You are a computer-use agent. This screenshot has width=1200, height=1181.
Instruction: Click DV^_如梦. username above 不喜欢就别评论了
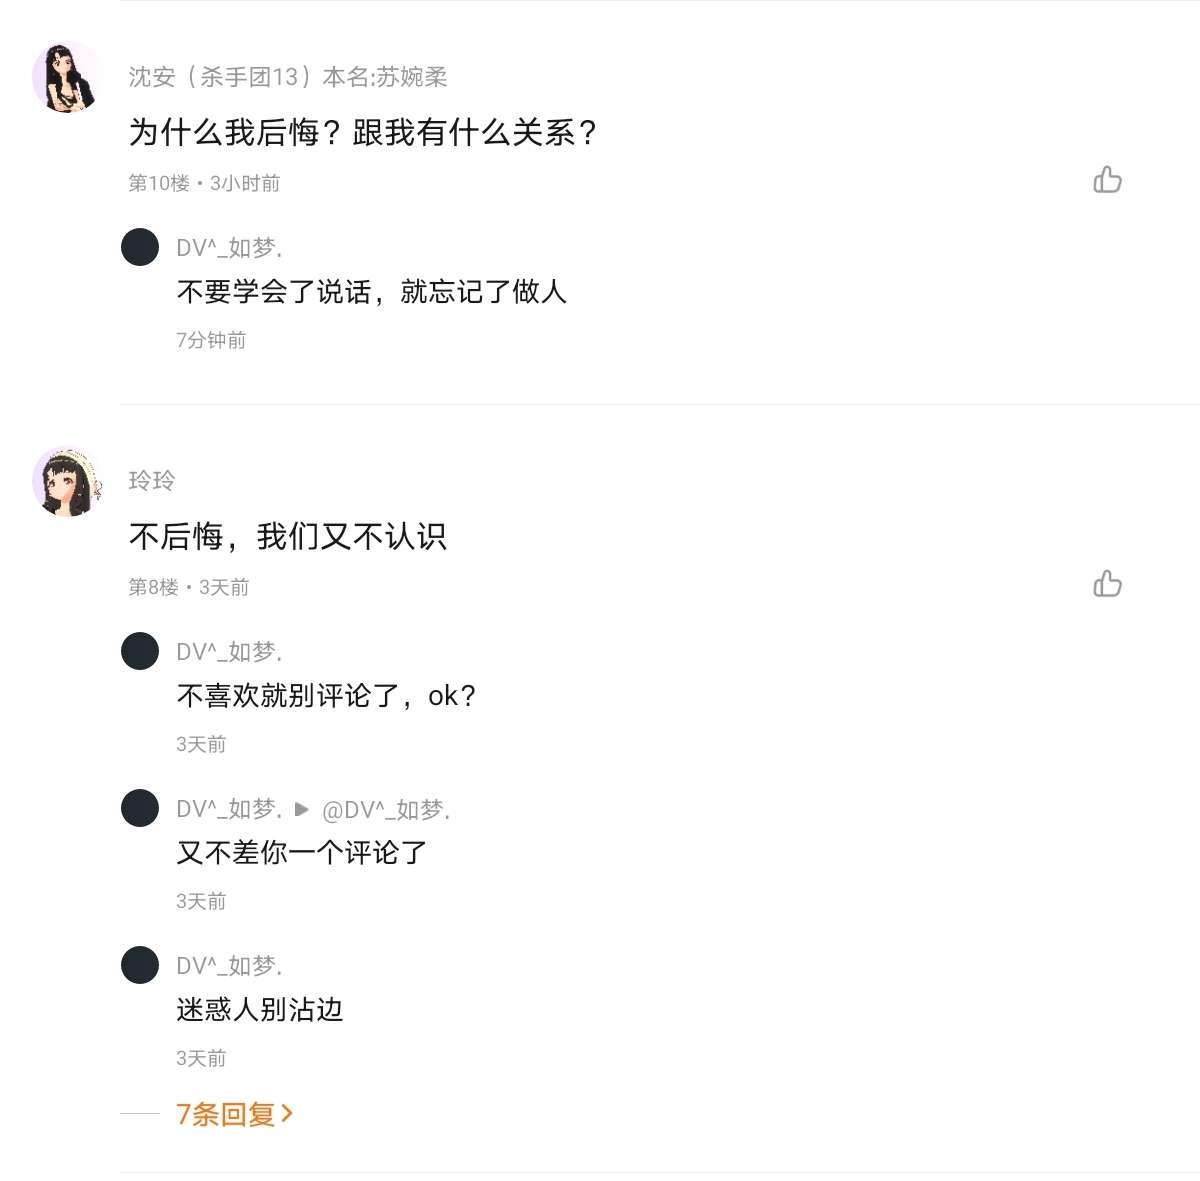pyautogui.click(x=229, y=652)
